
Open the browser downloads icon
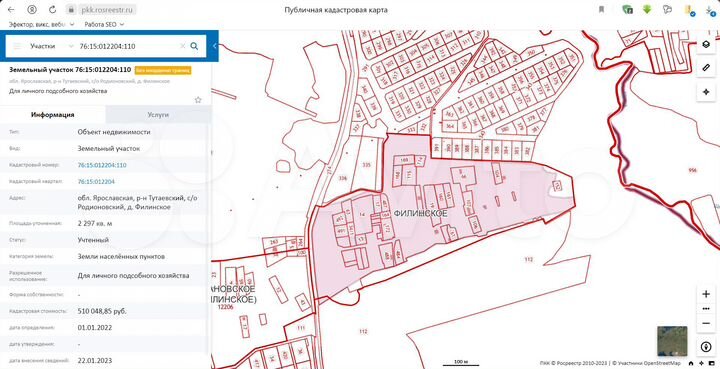[710, 10]
